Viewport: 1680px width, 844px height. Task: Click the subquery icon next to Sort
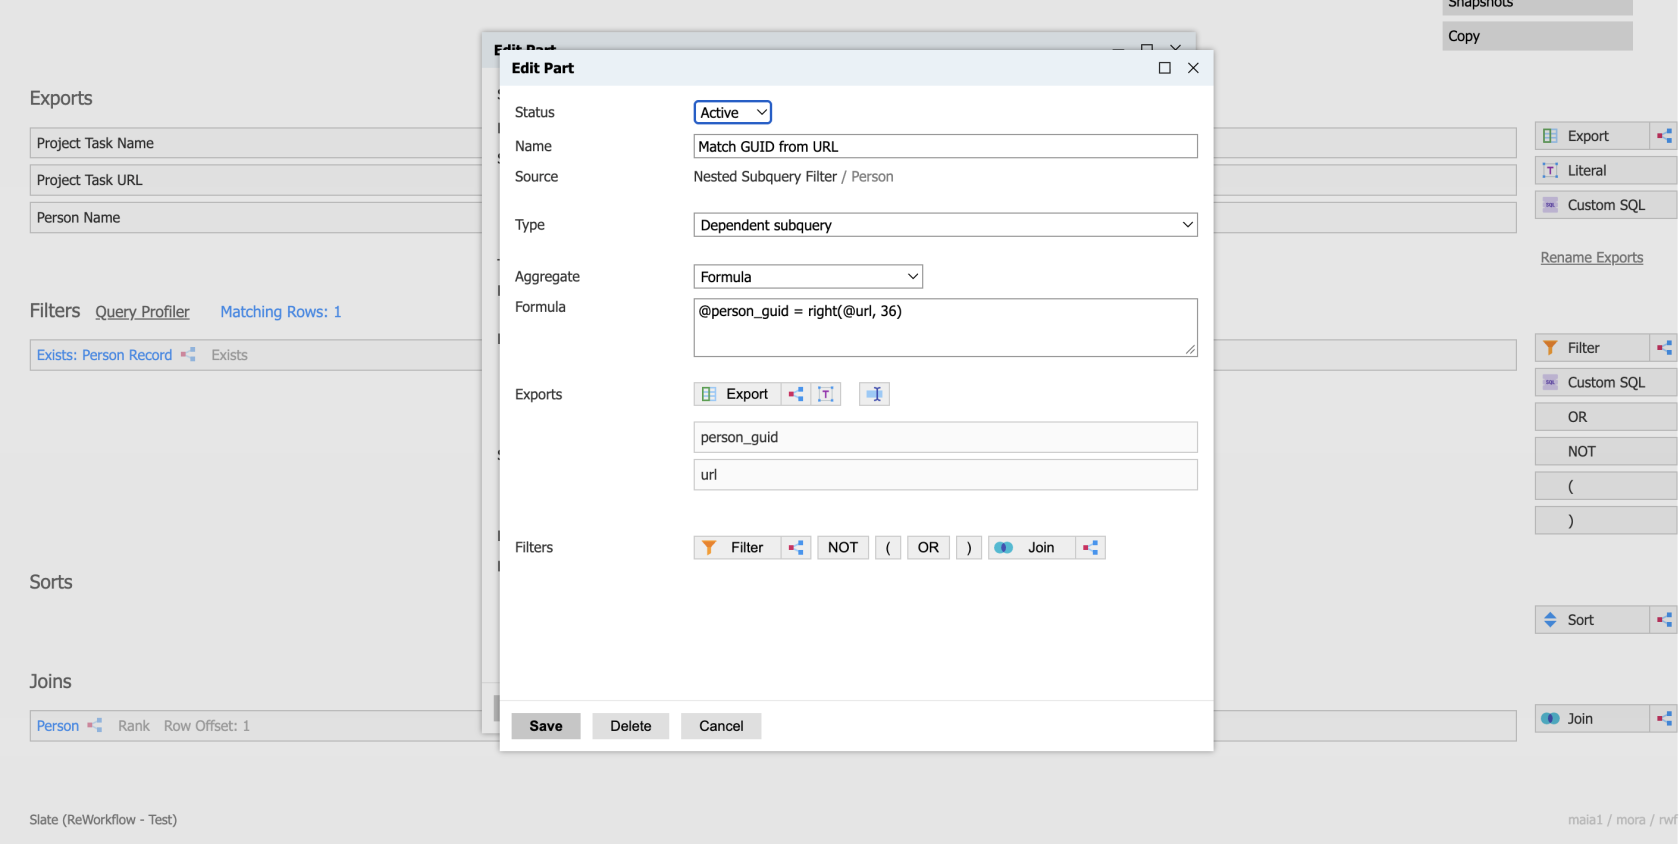1664,620
